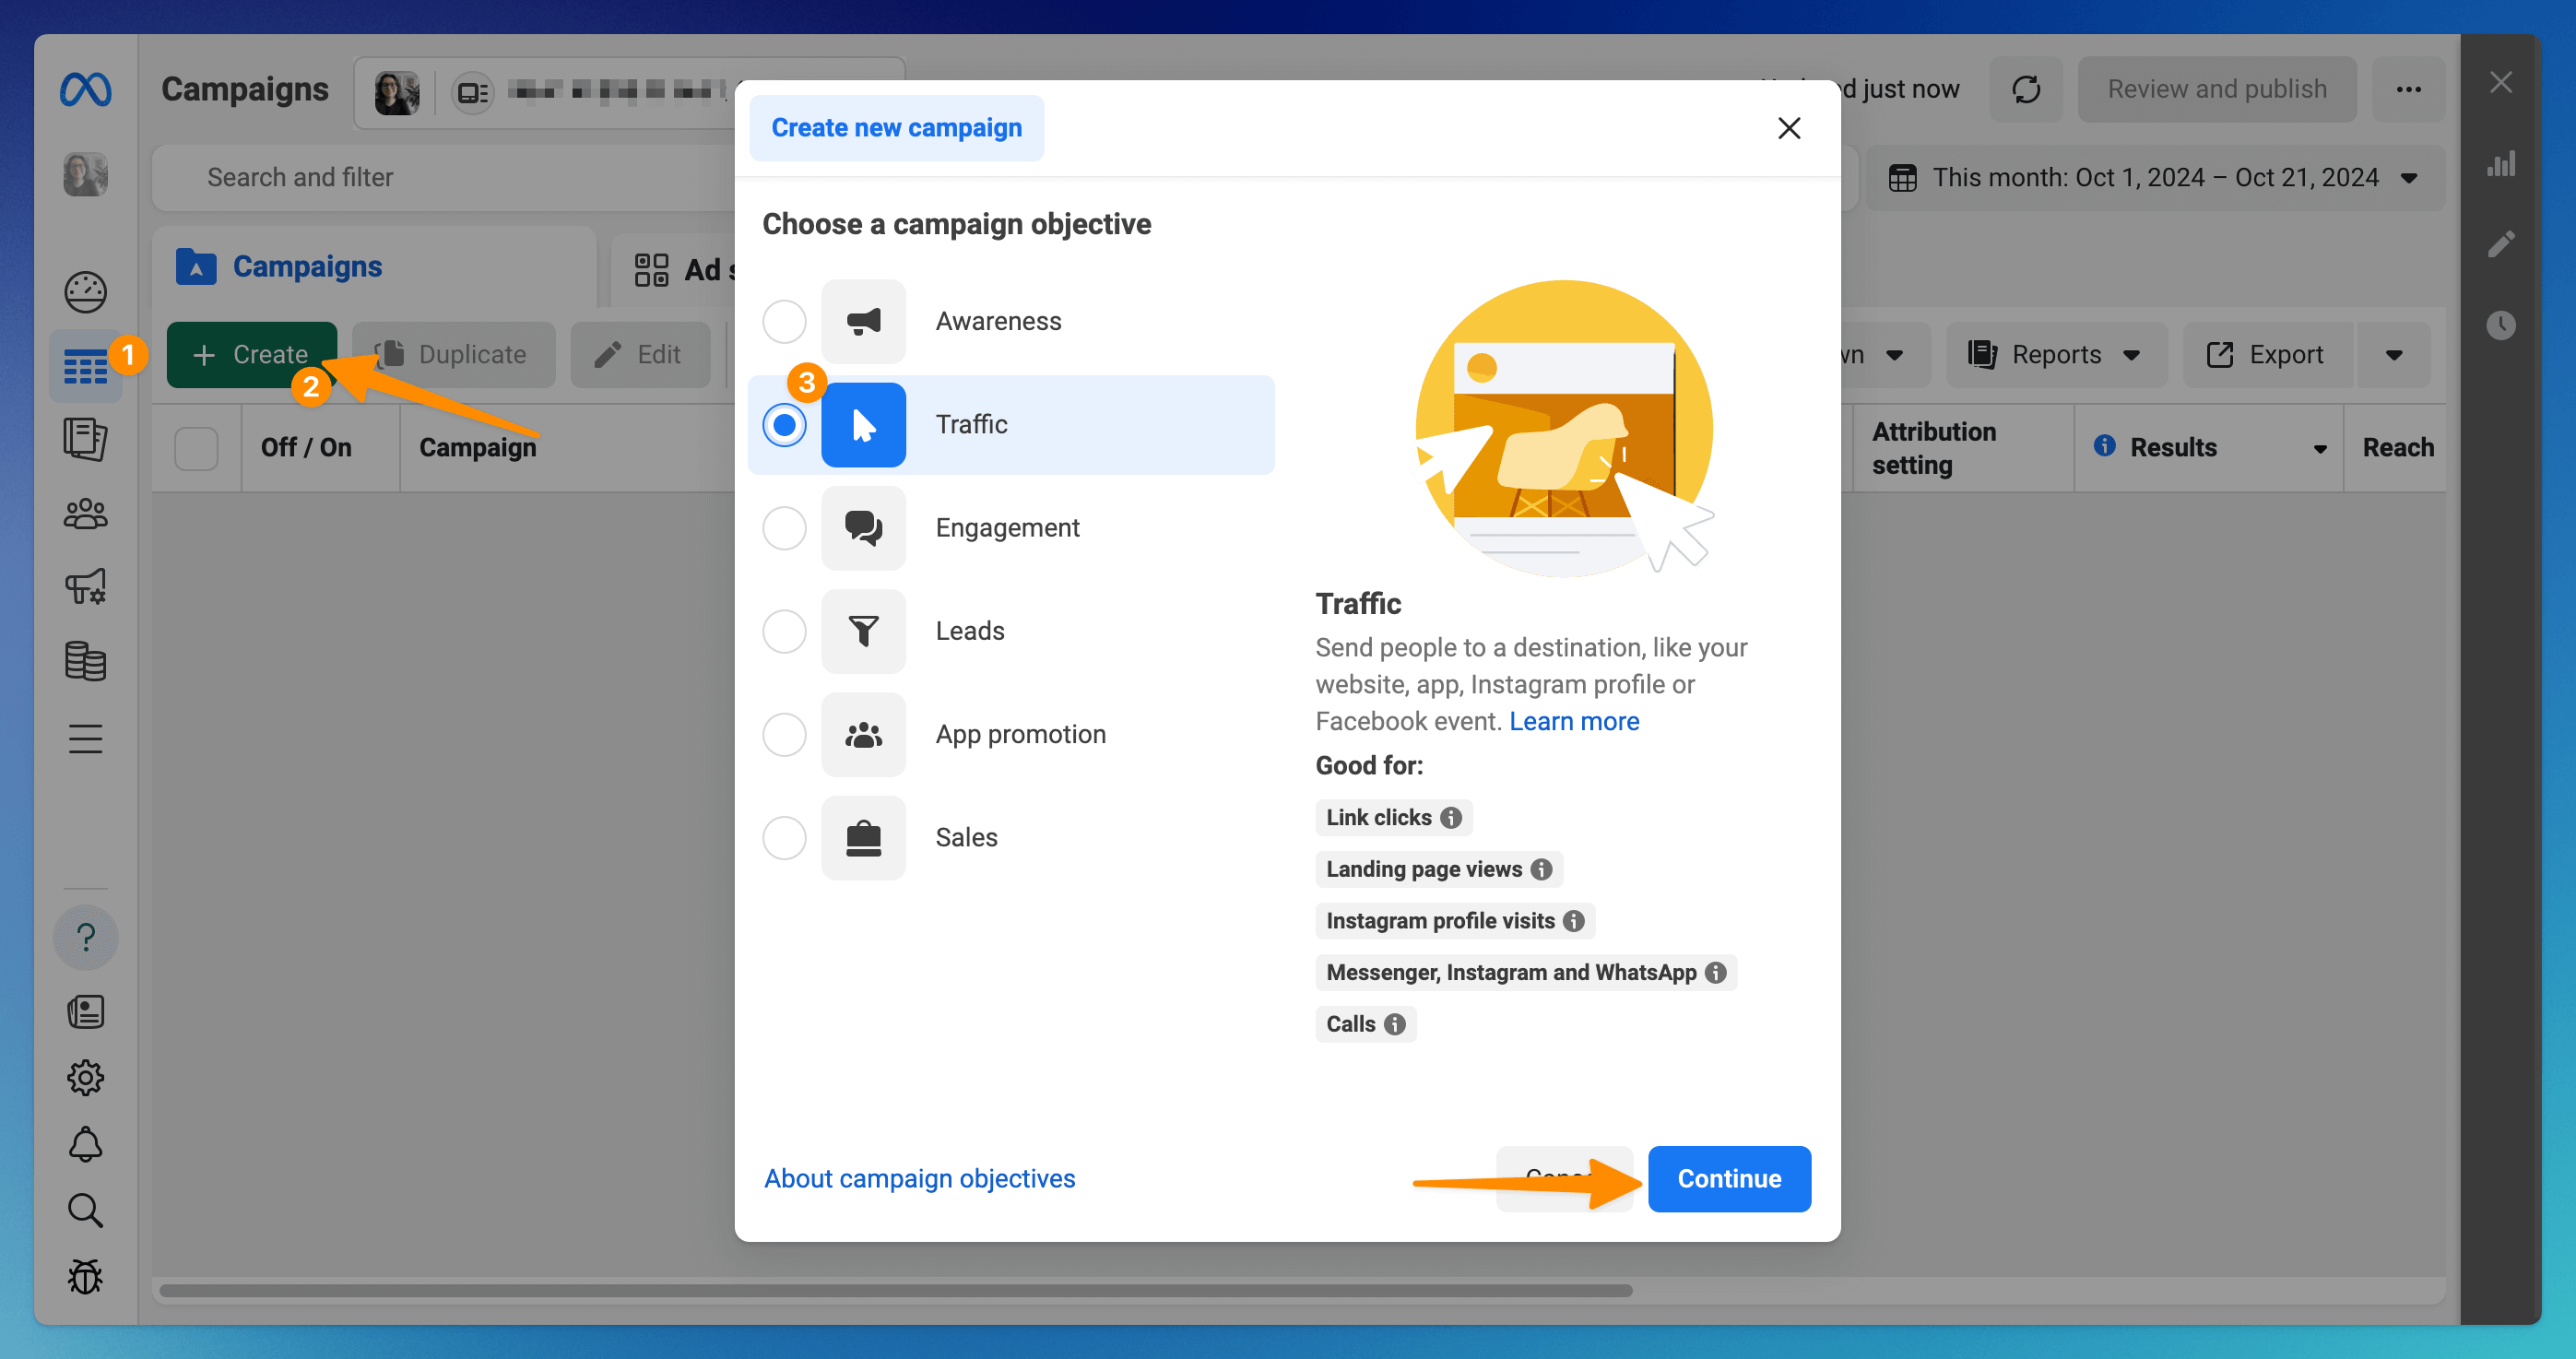This screenshot has width=2576, height=1359.
Task: Open the billing coins stack icon
Action: coord(85,661)
